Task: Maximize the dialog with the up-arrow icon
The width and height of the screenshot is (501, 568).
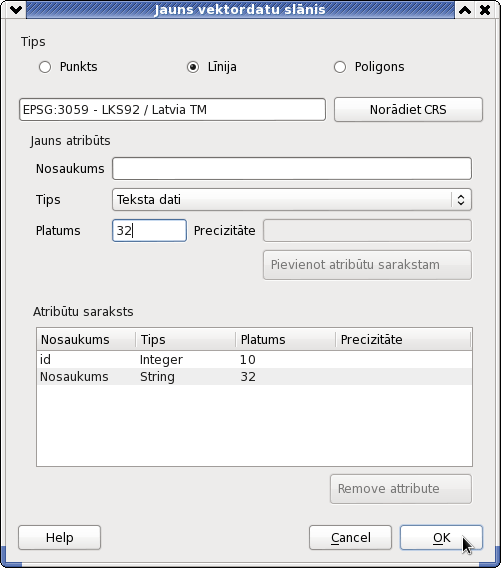Action: (465, 10)
